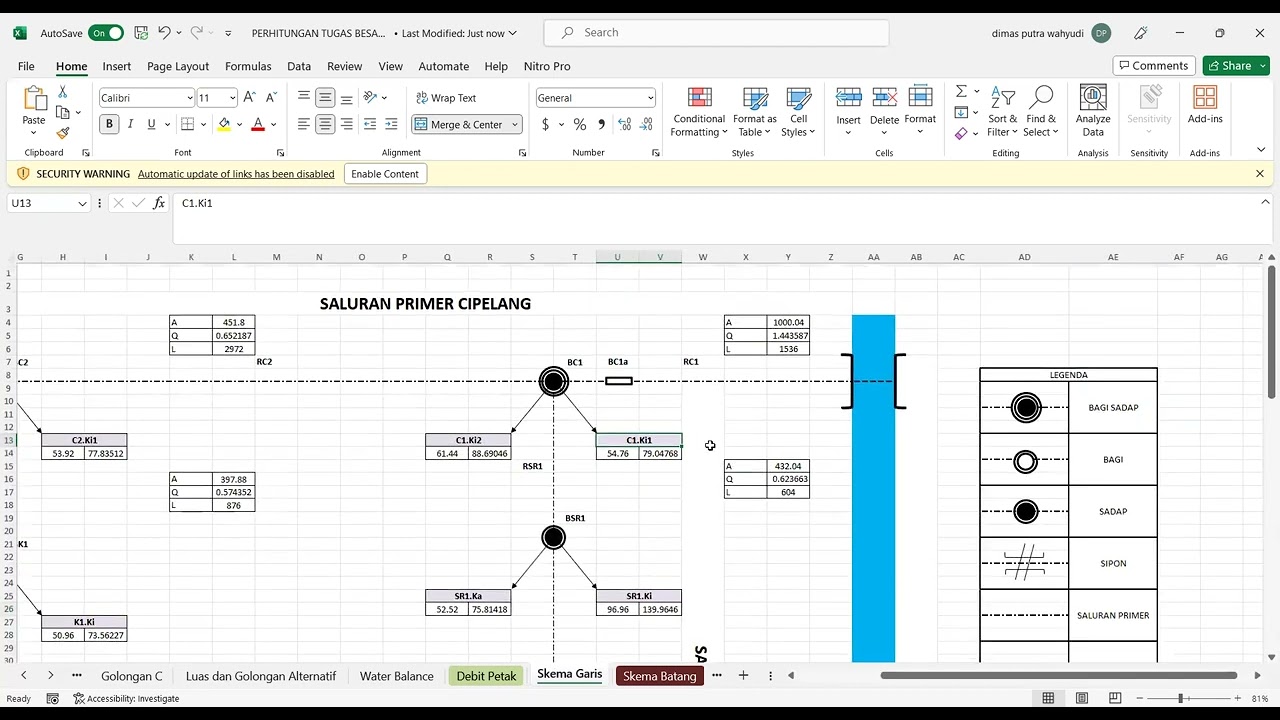The width and height of the screenshot is (1280, 720).
Task: Decrease decimal places
Action: 648,125
